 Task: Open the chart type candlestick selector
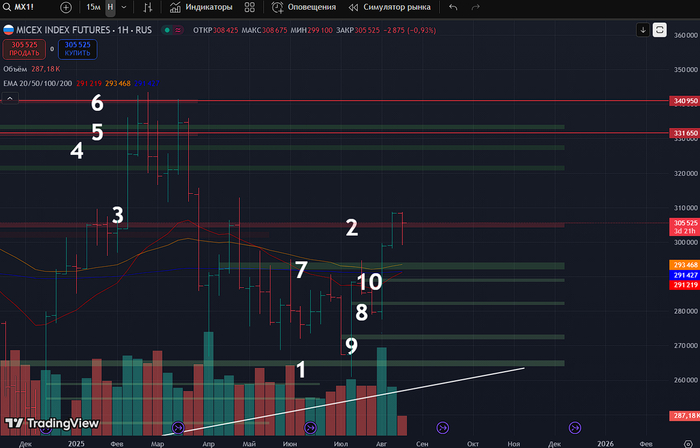(149, 7)
